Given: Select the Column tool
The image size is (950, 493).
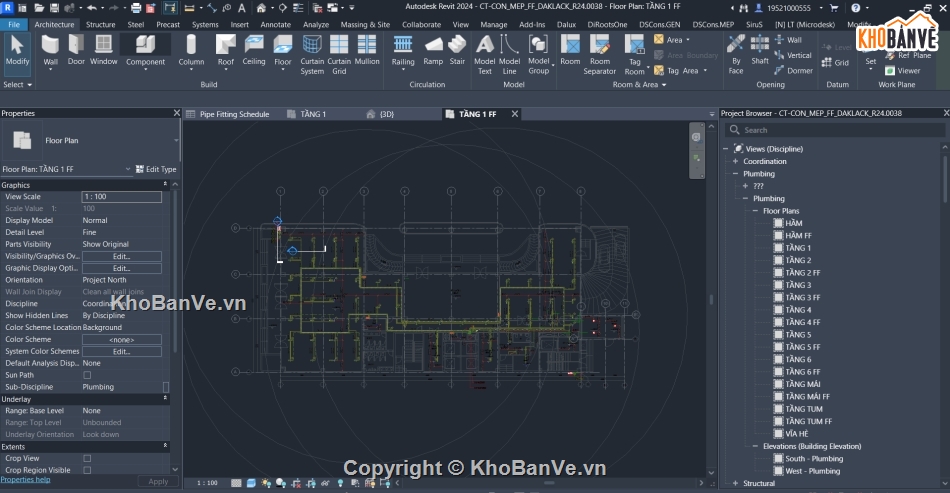Looking at the screenshot, I should point(191,52).
